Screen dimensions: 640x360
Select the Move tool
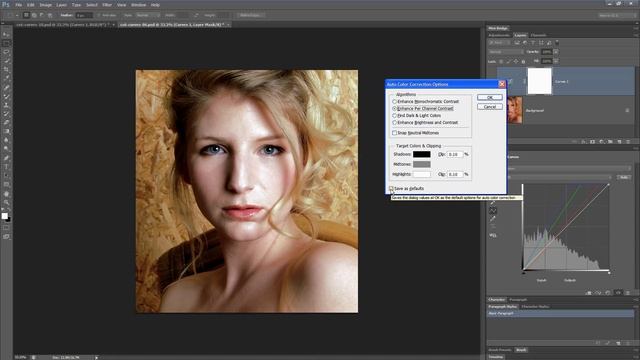pyautogui.click(x=6, y=35)
